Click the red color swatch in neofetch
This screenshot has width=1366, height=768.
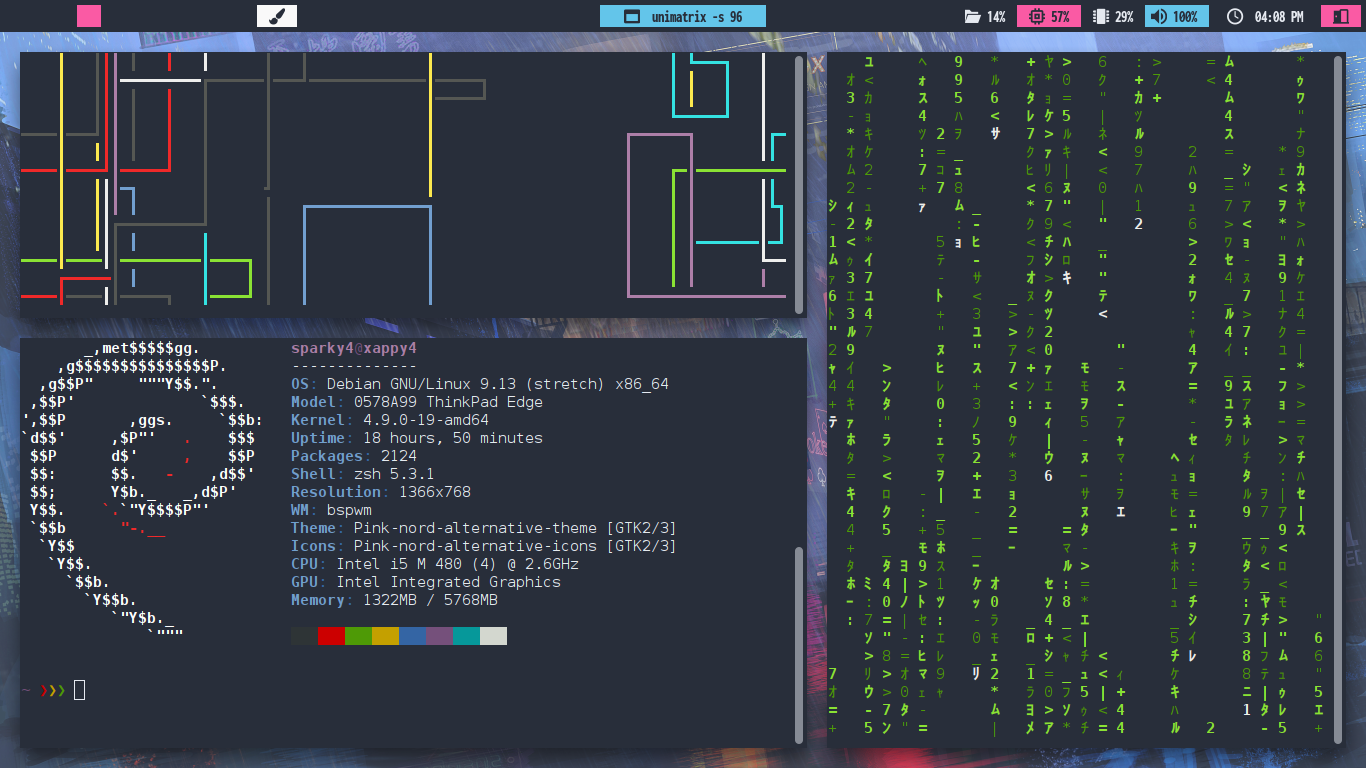click(x=331, y=636)
